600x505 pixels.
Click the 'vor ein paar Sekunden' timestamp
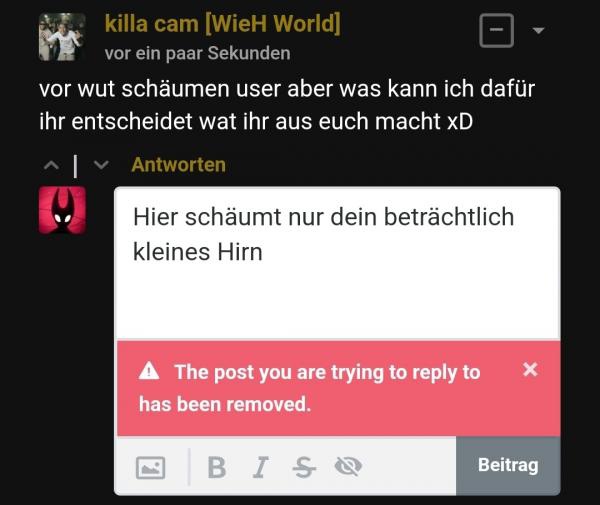click(197, 53)
